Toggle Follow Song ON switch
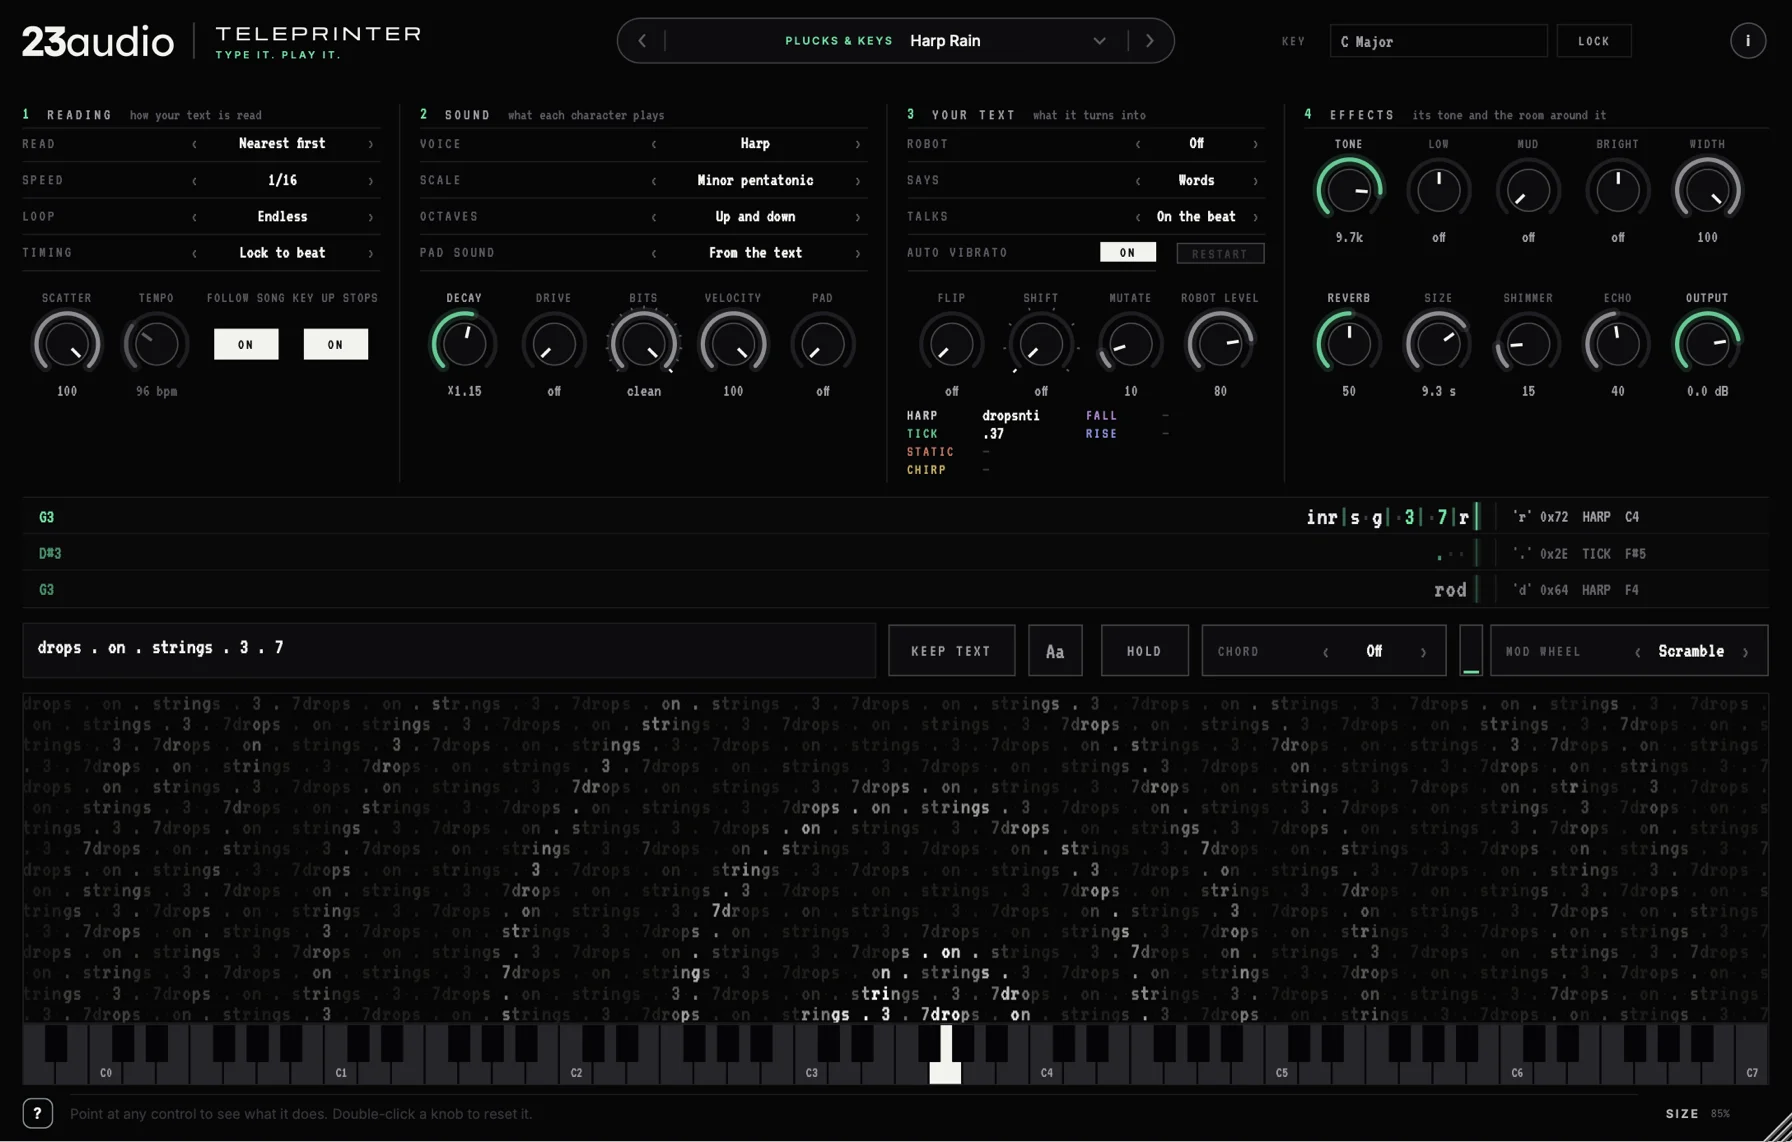This screenshot has width=1792, height=1142. click(246, 344)
